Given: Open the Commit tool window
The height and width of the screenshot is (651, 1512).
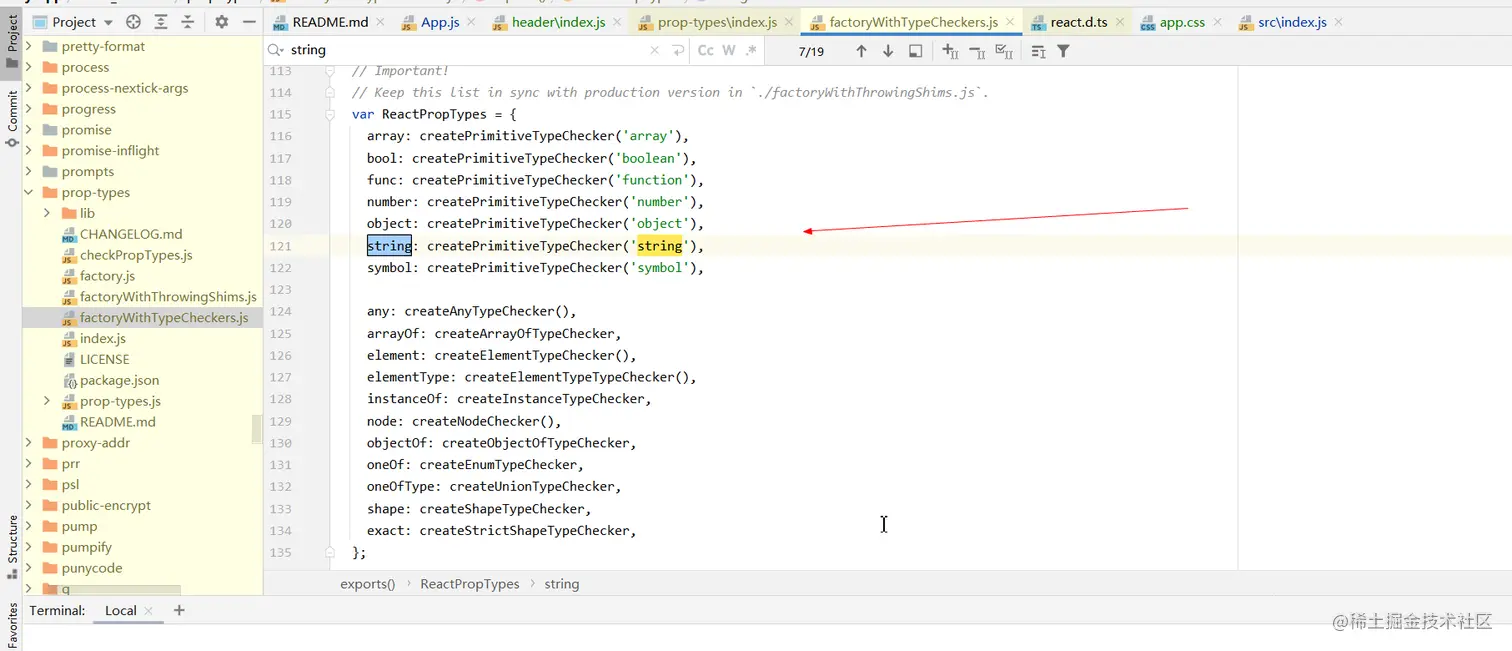Looking at the screenshot, I should [x=12, y=118].
